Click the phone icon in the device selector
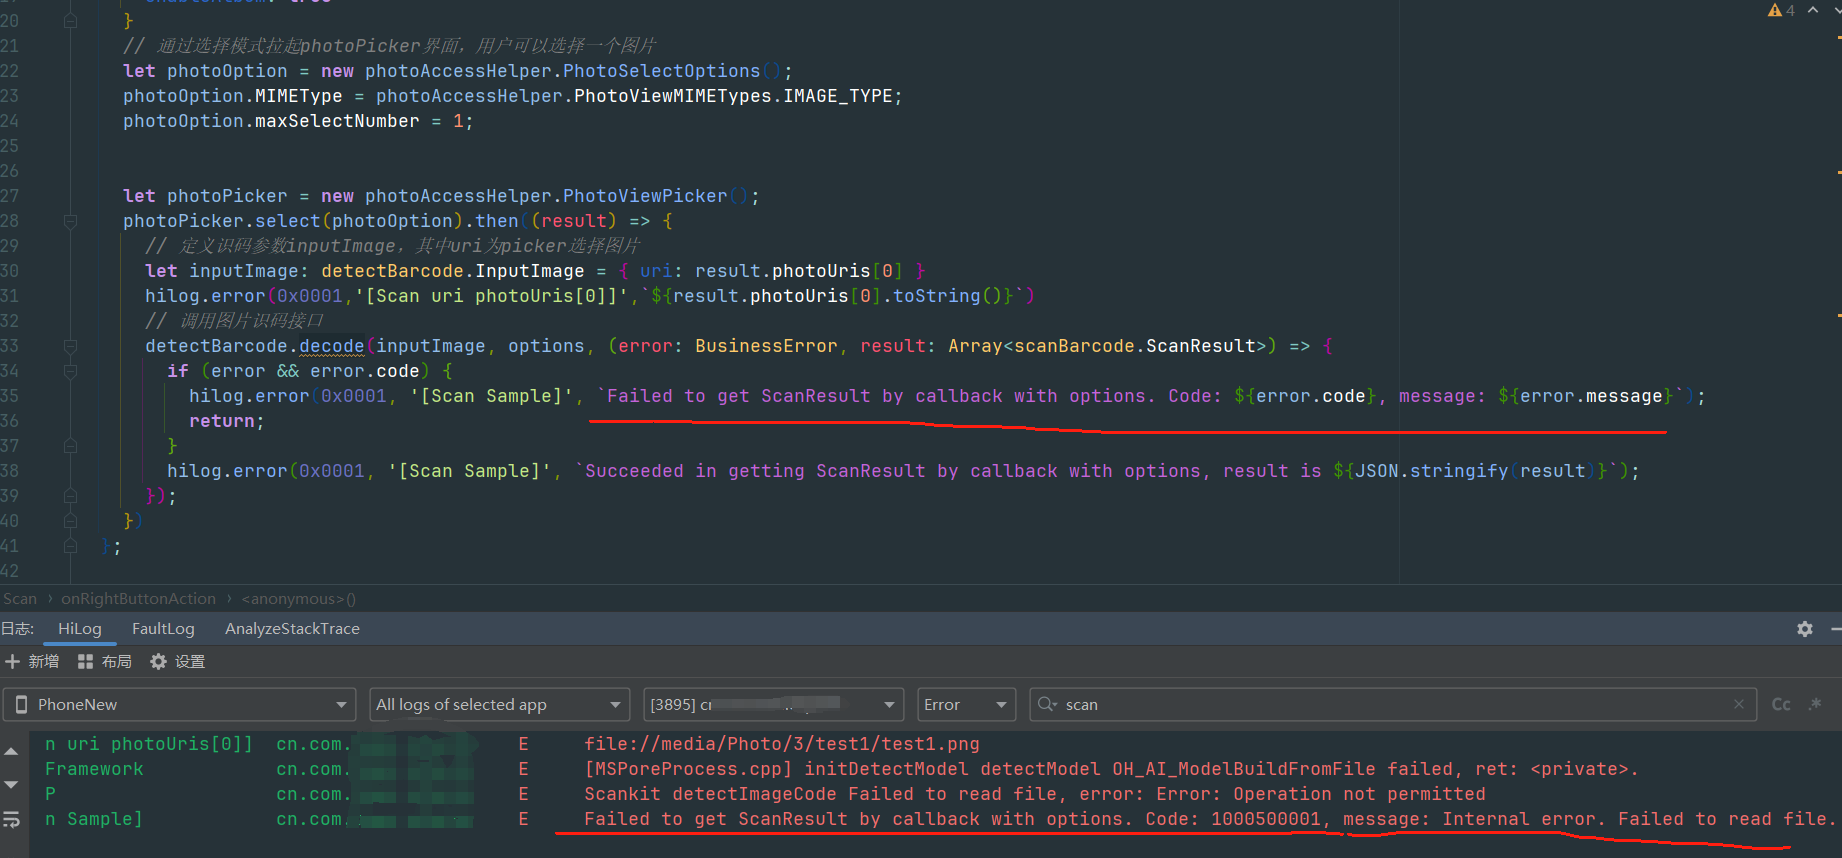The height and width of the screenshot is (858, 1842). [21, 705]
